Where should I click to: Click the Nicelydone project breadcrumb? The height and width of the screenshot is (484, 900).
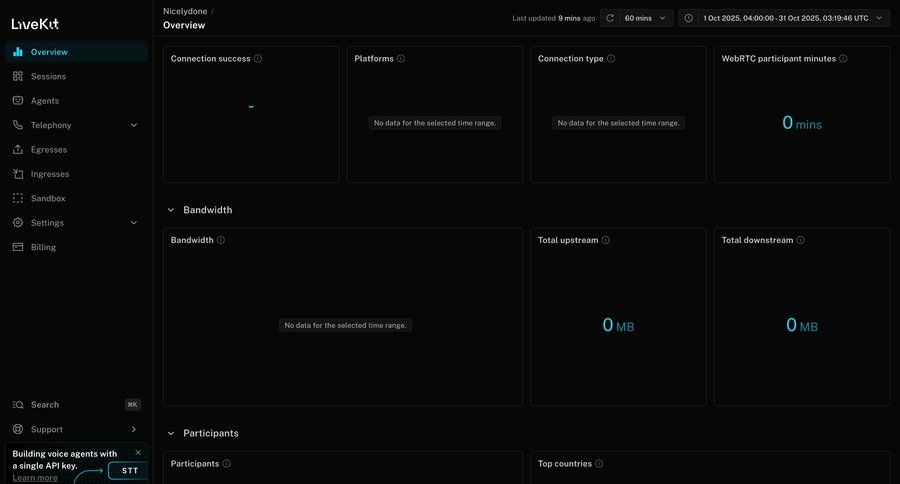(x=185, y=11)
